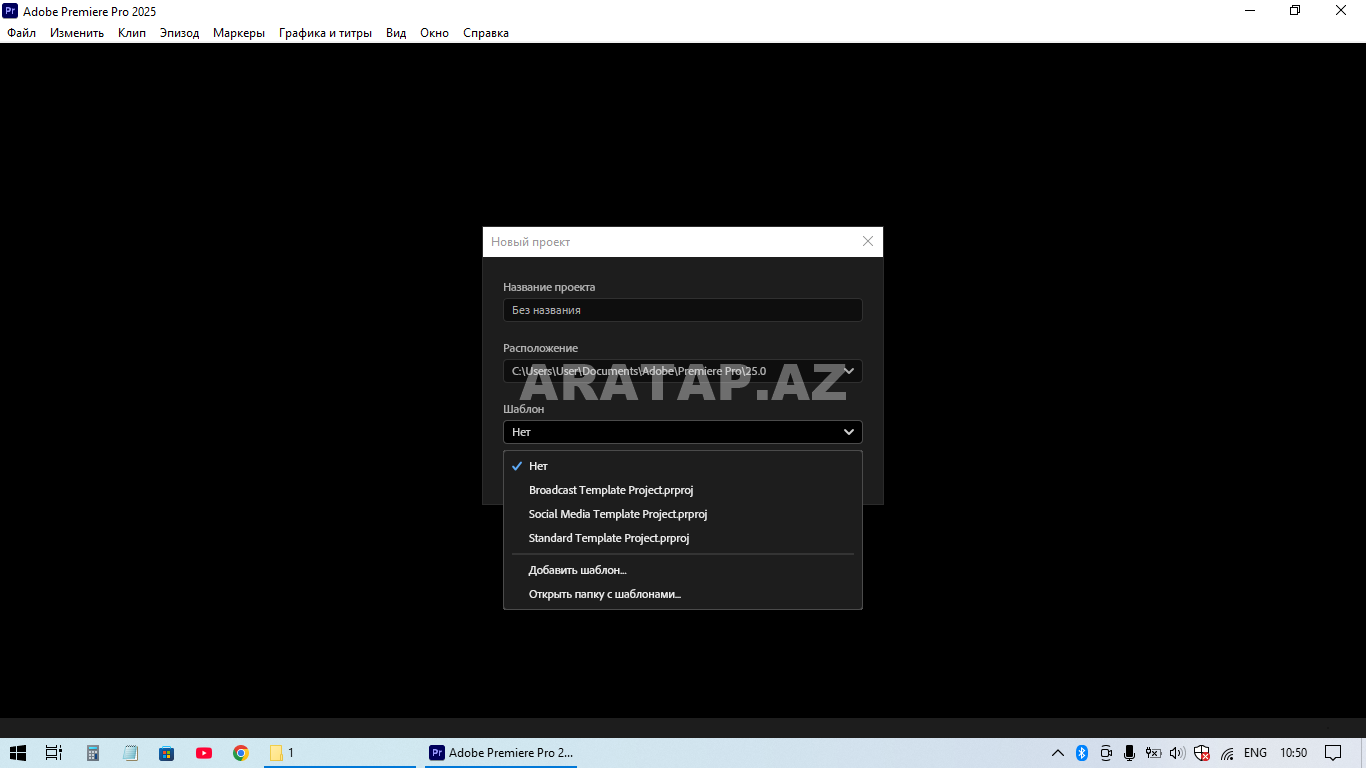Screen dimensions: 1366x768
Task: Expand the Расположение path dropdown
Action: pos(849,371)
